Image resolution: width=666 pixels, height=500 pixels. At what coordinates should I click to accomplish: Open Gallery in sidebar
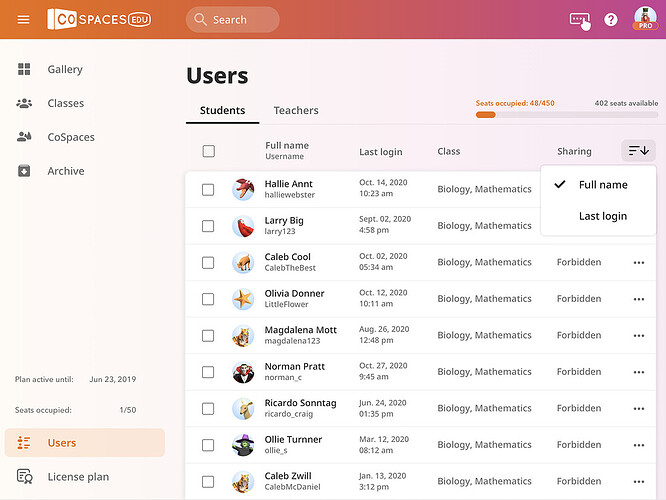click(65, 69)
